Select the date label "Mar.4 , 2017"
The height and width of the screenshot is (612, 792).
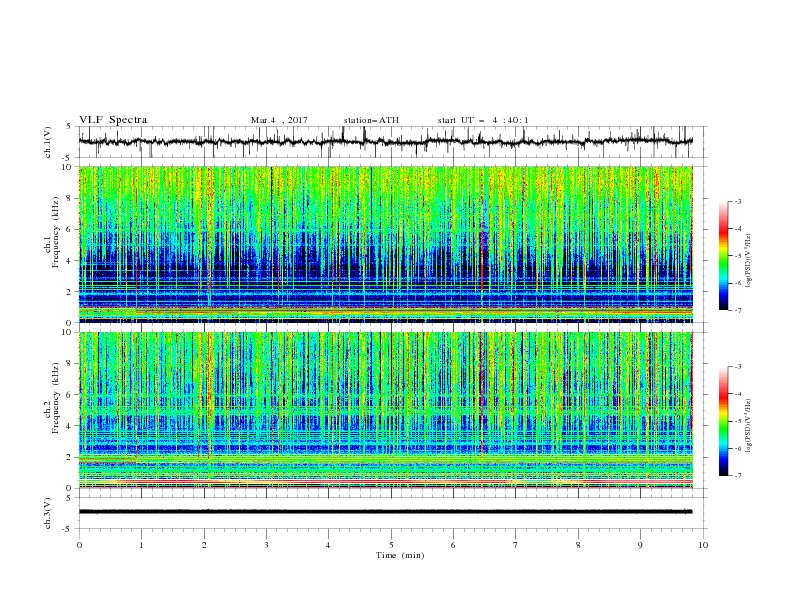click(279, 120)
